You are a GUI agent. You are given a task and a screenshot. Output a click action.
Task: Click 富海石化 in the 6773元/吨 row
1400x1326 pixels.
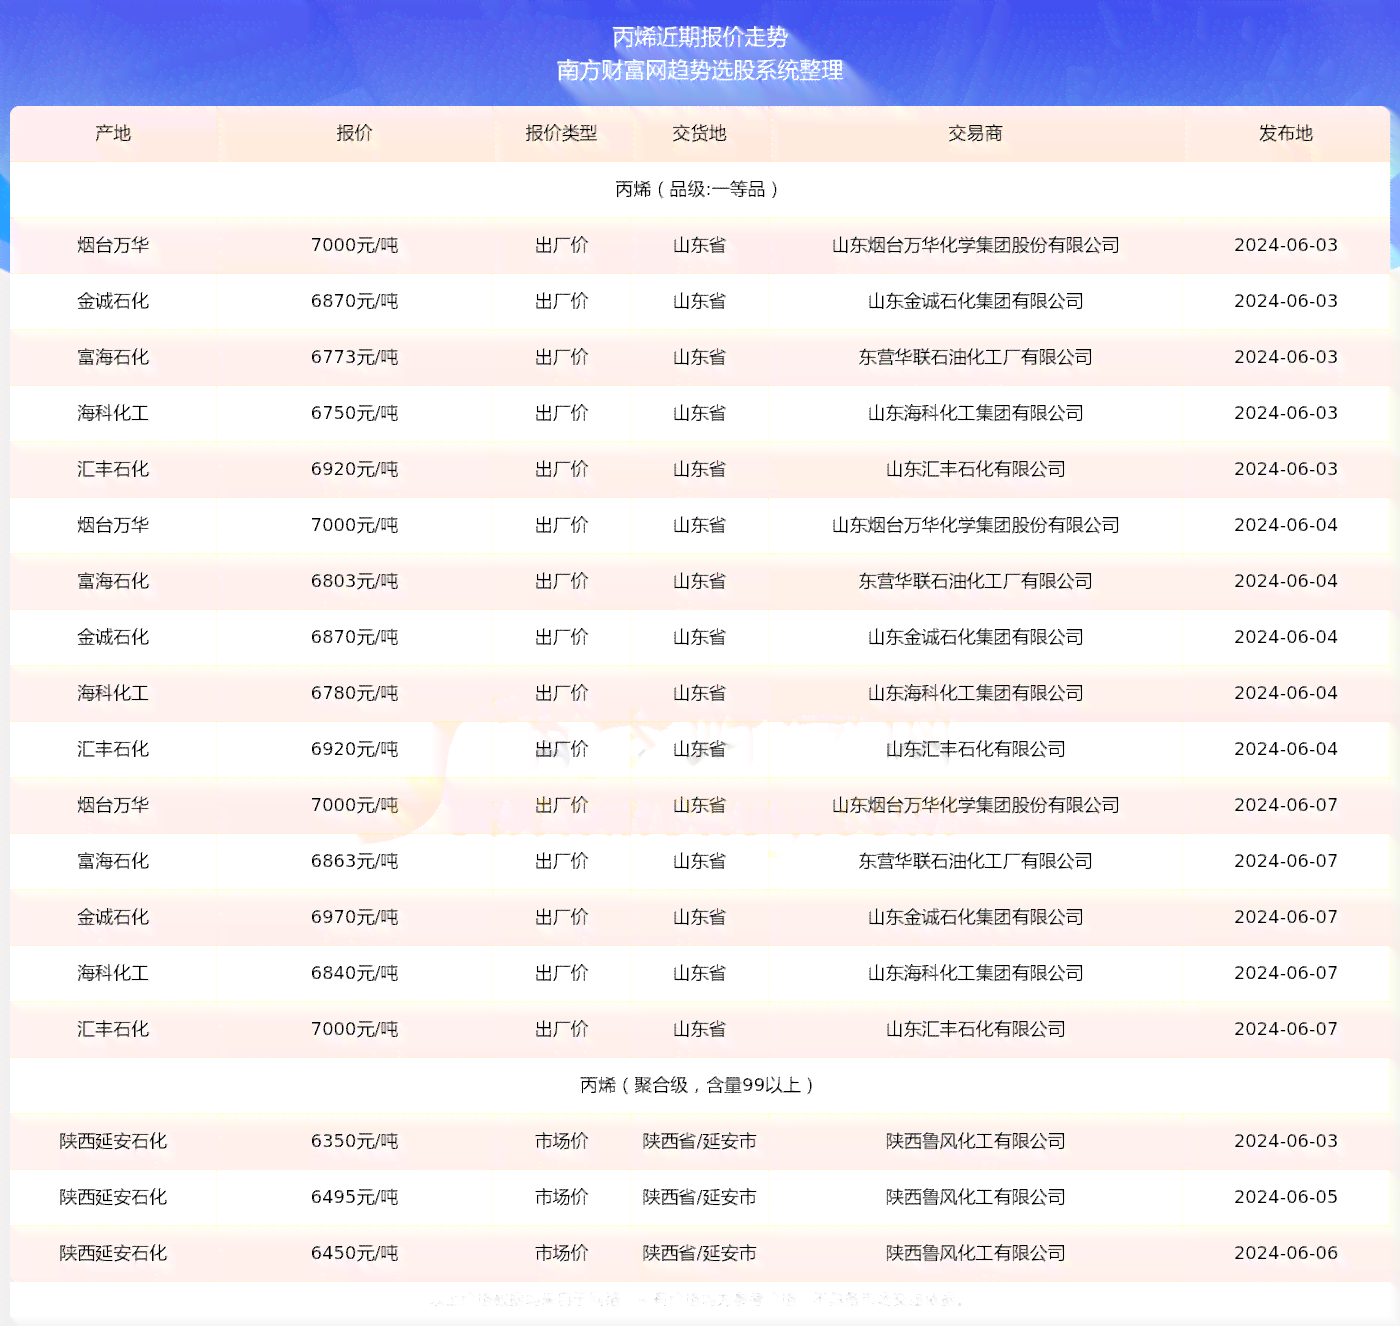pos(113,357)
